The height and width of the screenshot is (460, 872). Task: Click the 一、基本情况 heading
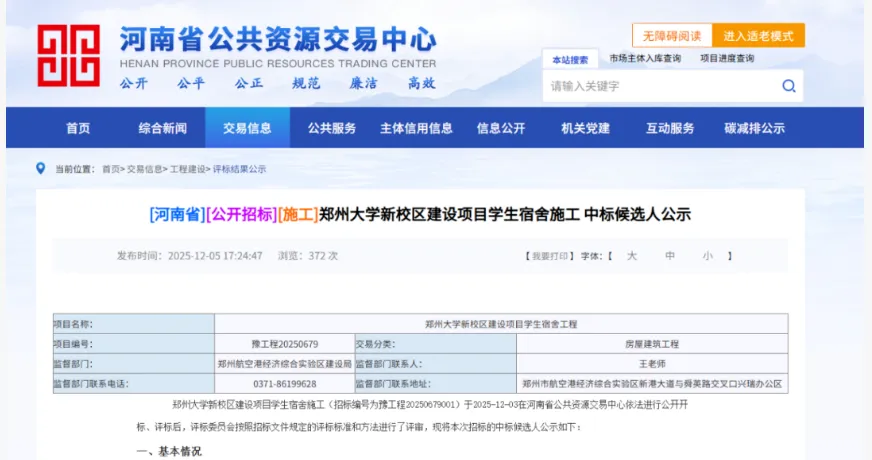pyautogui.click(x=169, y=452)
